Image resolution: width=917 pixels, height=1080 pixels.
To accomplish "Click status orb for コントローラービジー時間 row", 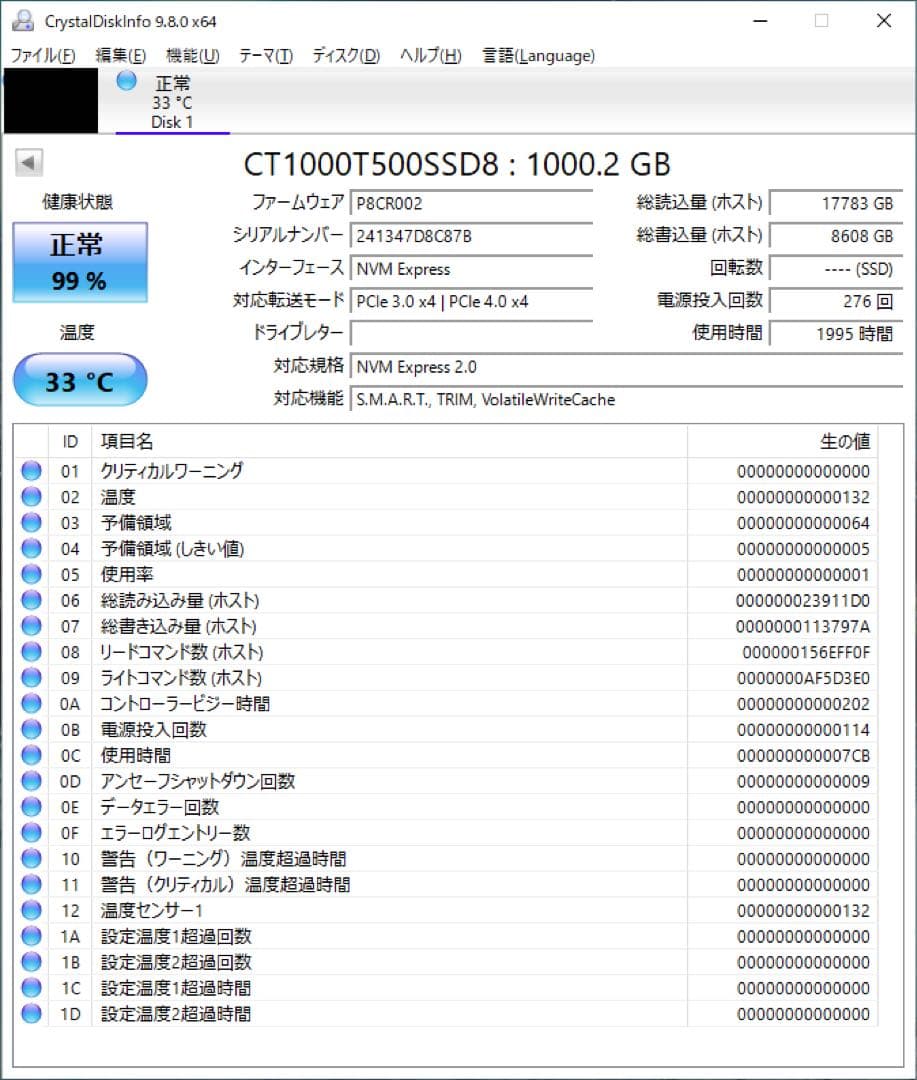I will (31, 703).
